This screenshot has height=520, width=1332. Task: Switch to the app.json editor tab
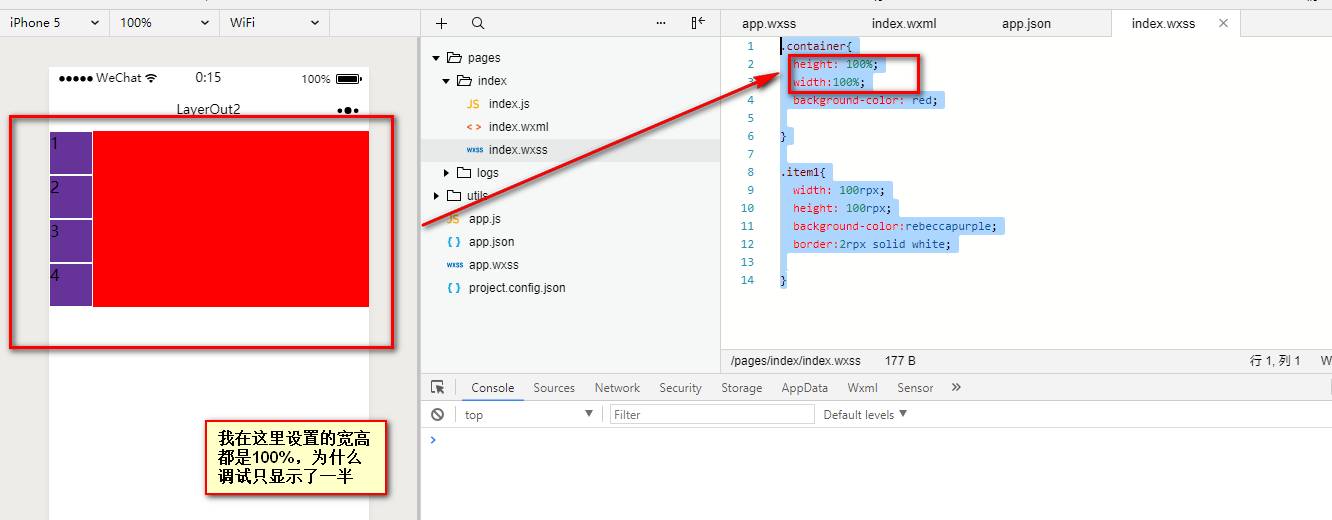pos(1026,23)
